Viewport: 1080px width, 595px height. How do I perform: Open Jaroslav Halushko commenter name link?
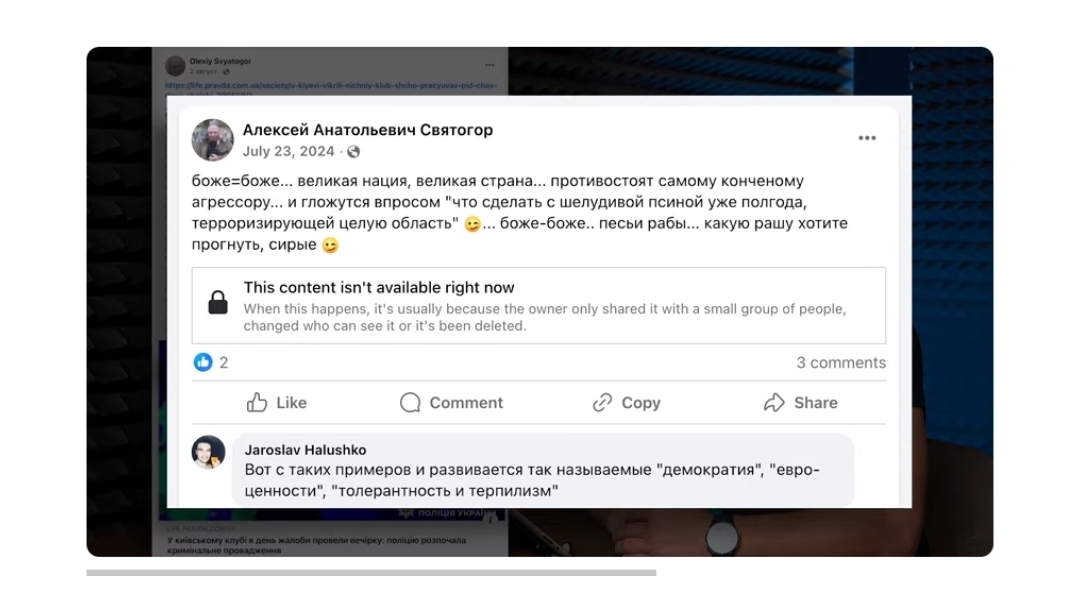coord(305,450)
